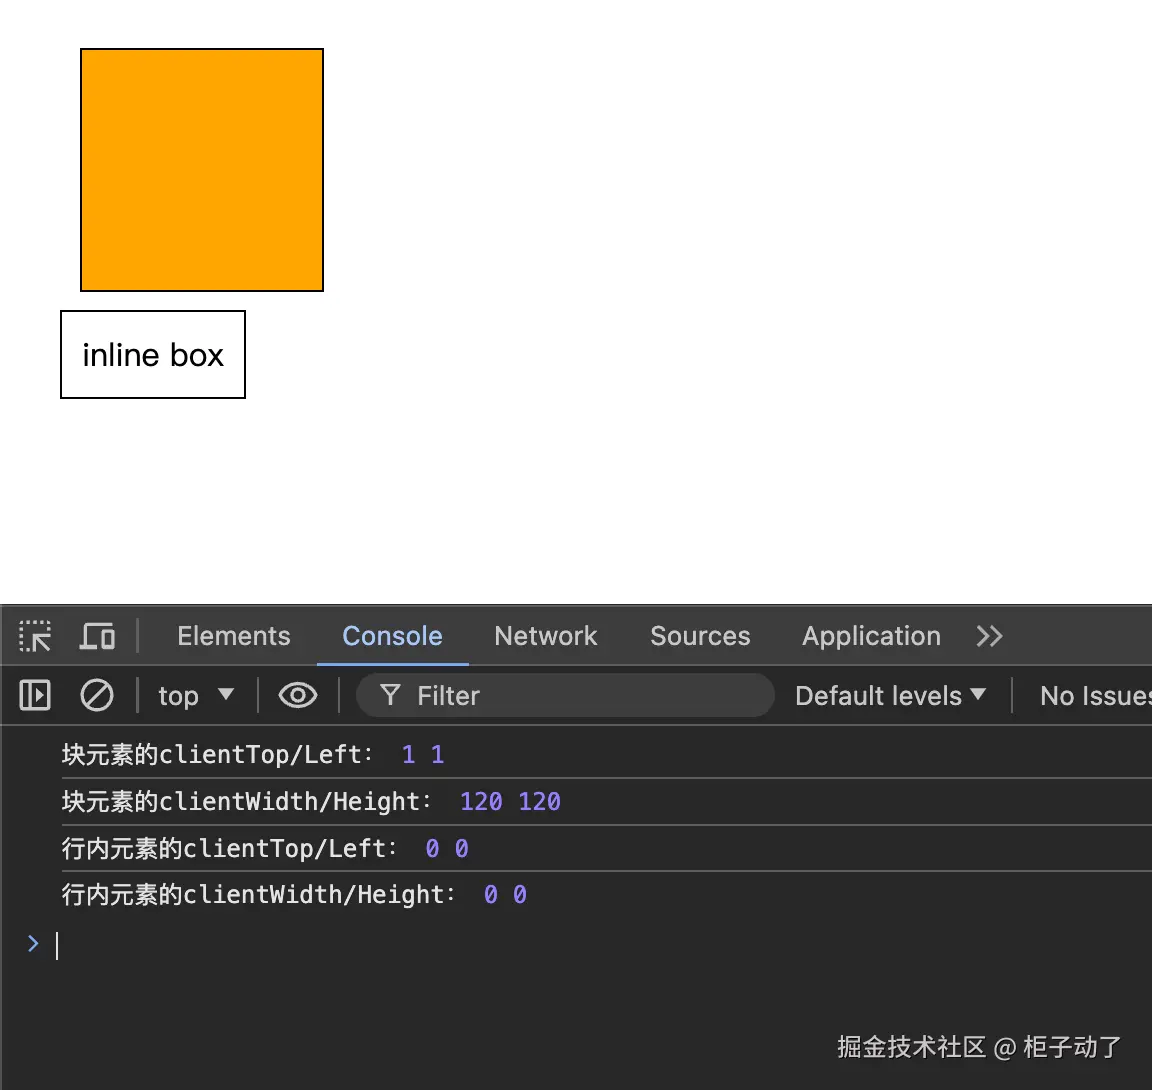
Task: Click the first 120 value in console
Action: 481,801
